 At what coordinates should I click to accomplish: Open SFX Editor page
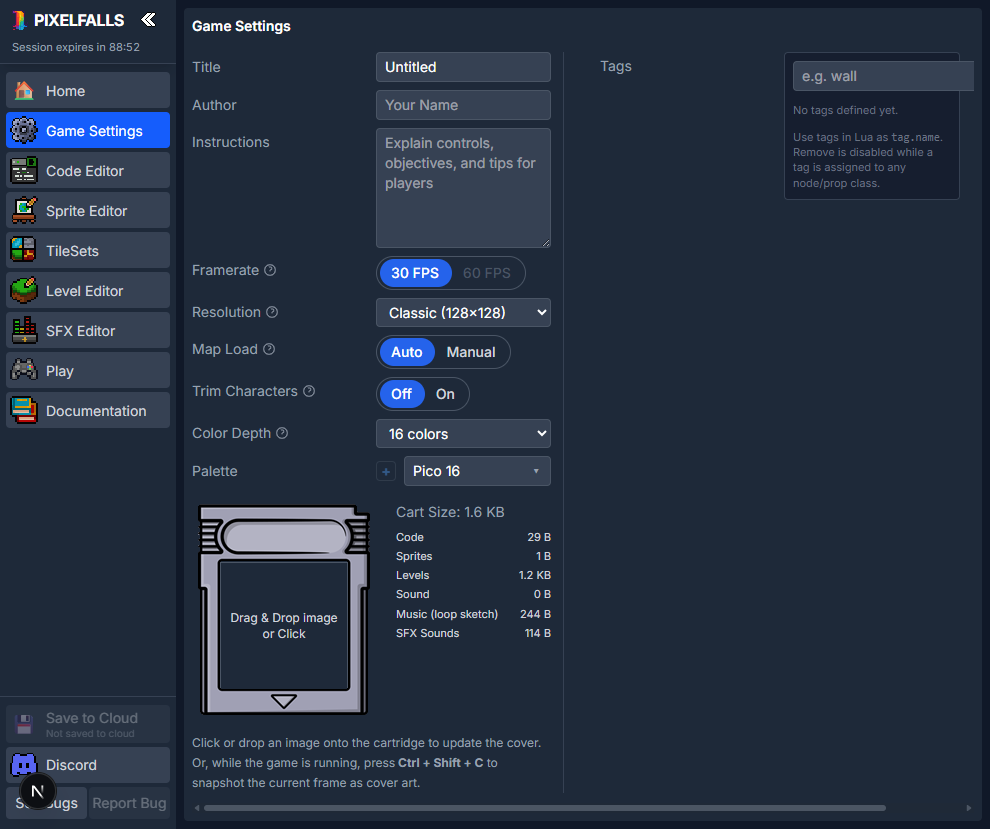[x=88, y=331]
